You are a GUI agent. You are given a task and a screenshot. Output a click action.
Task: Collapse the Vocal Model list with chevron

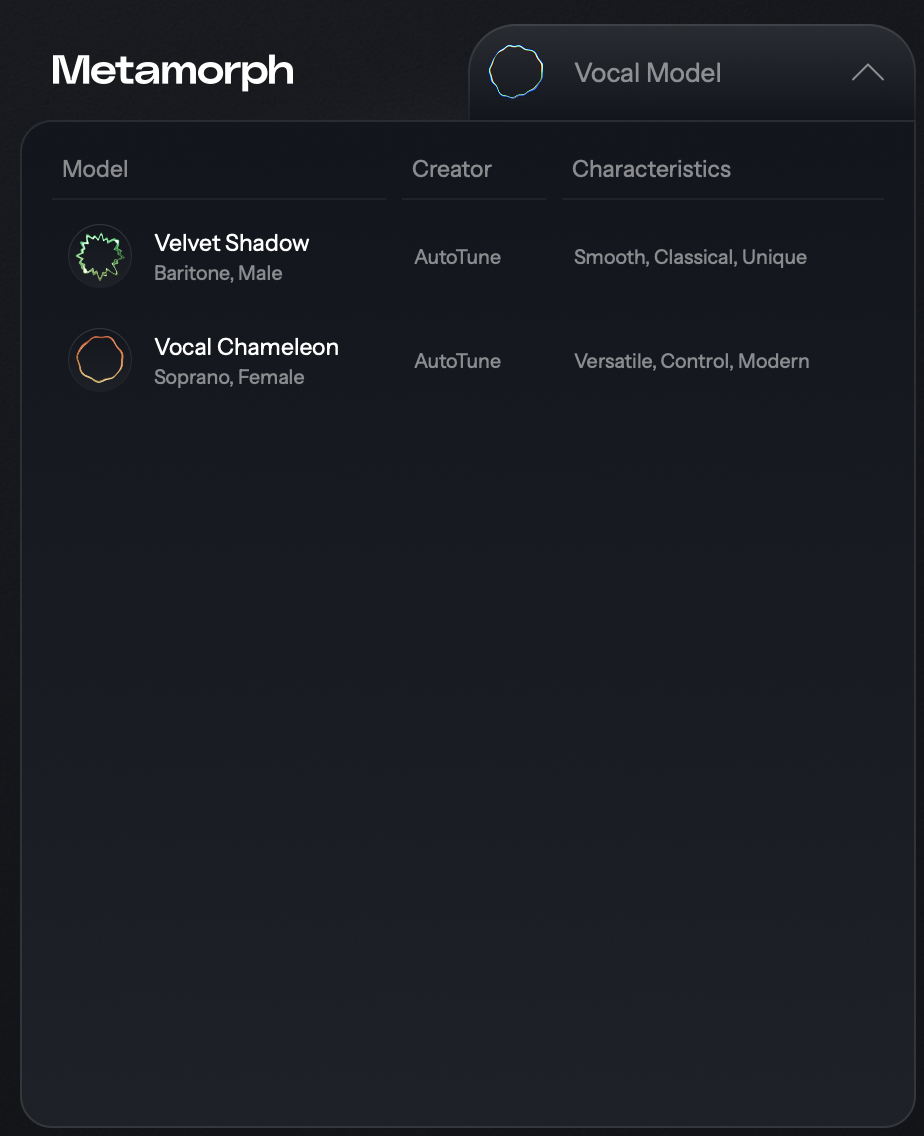coord(867,73)
